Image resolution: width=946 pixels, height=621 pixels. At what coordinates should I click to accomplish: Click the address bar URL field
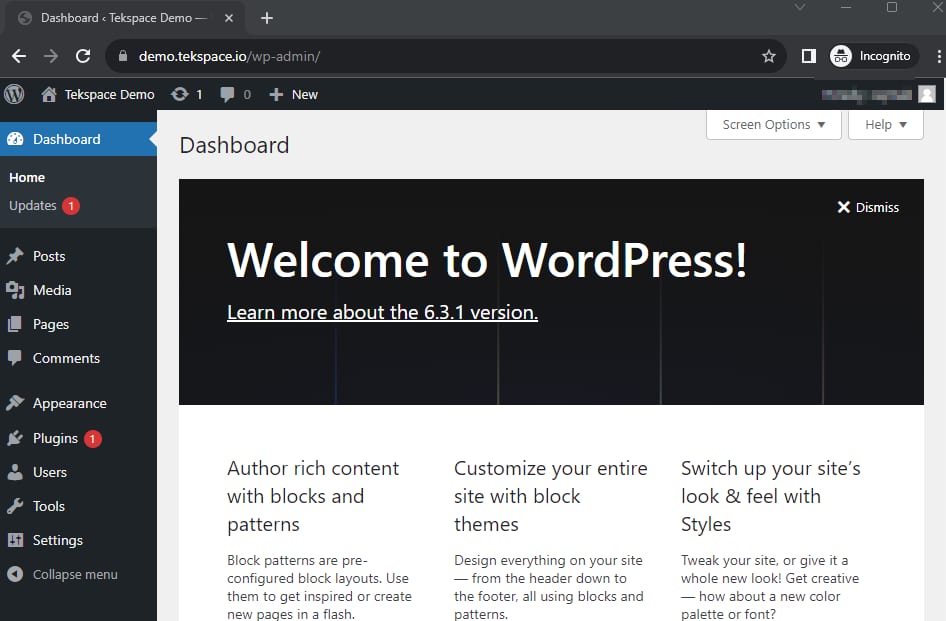[x=446, y=56]
